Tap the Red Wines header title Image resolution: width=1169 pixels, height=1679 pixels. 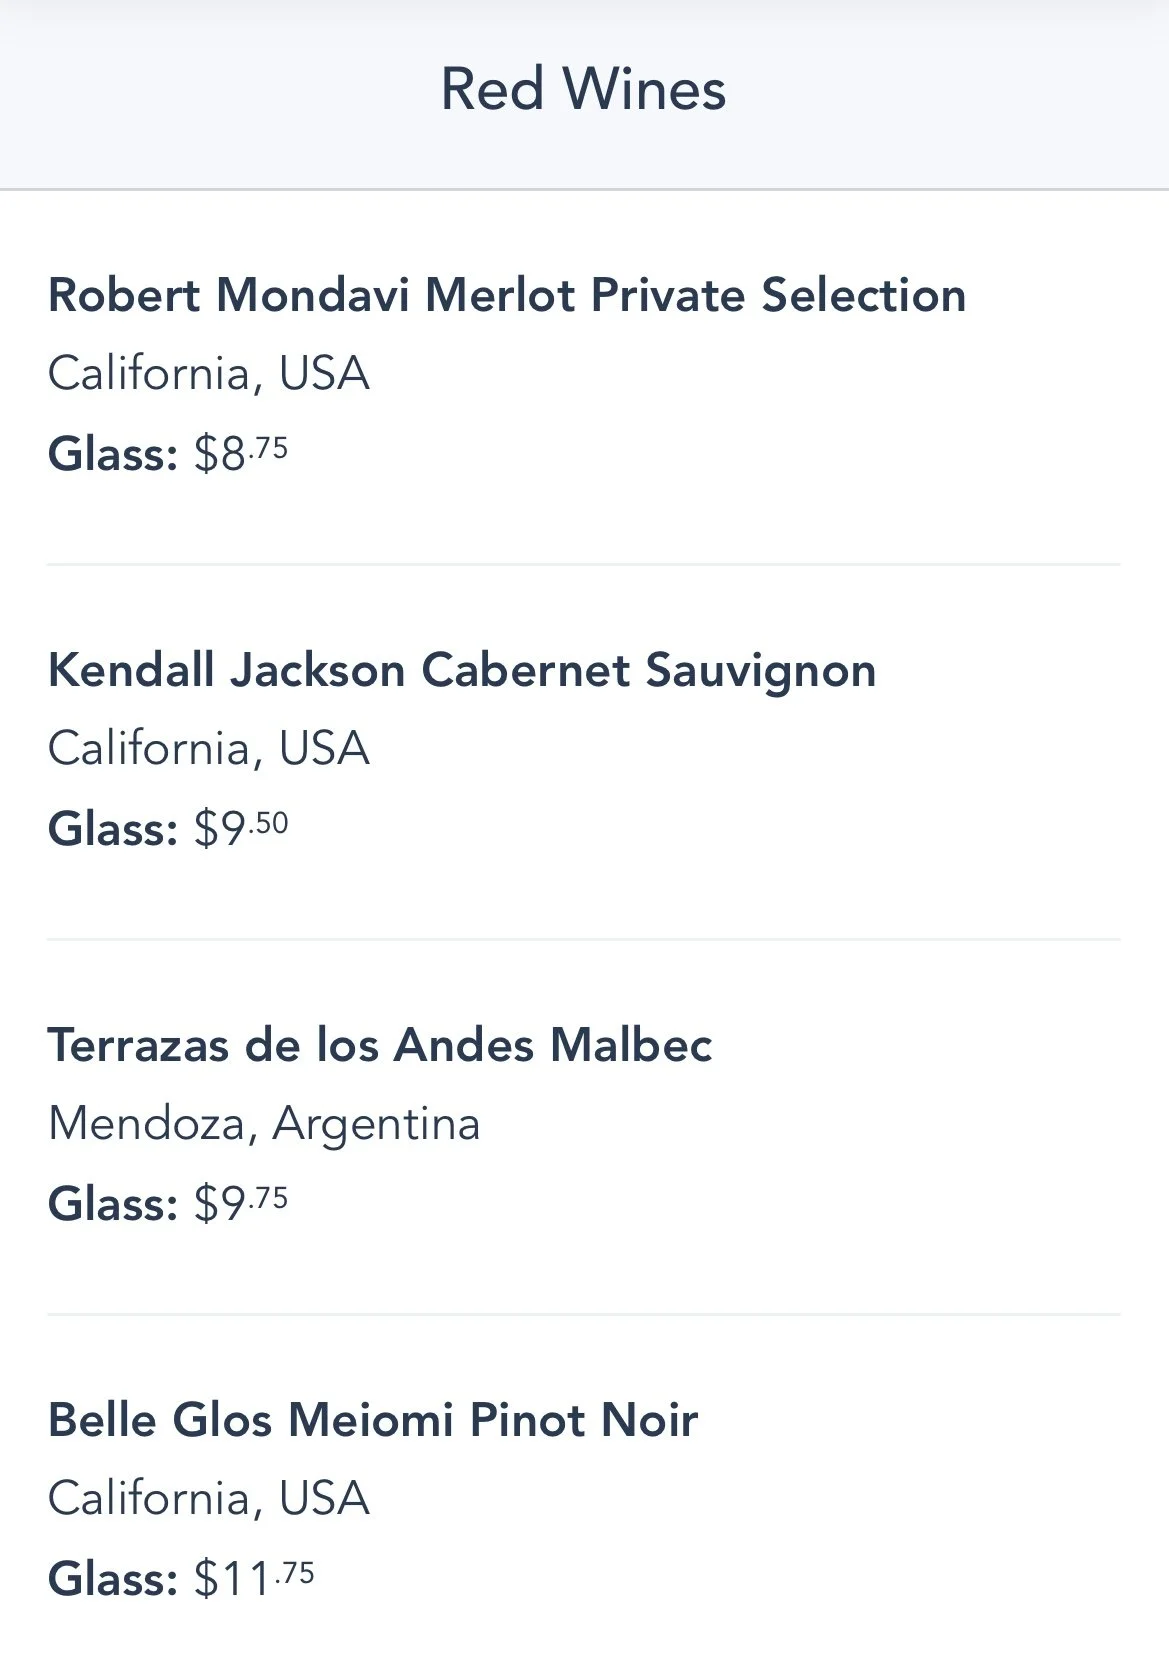pyautogui.click(x=583, y=89)
